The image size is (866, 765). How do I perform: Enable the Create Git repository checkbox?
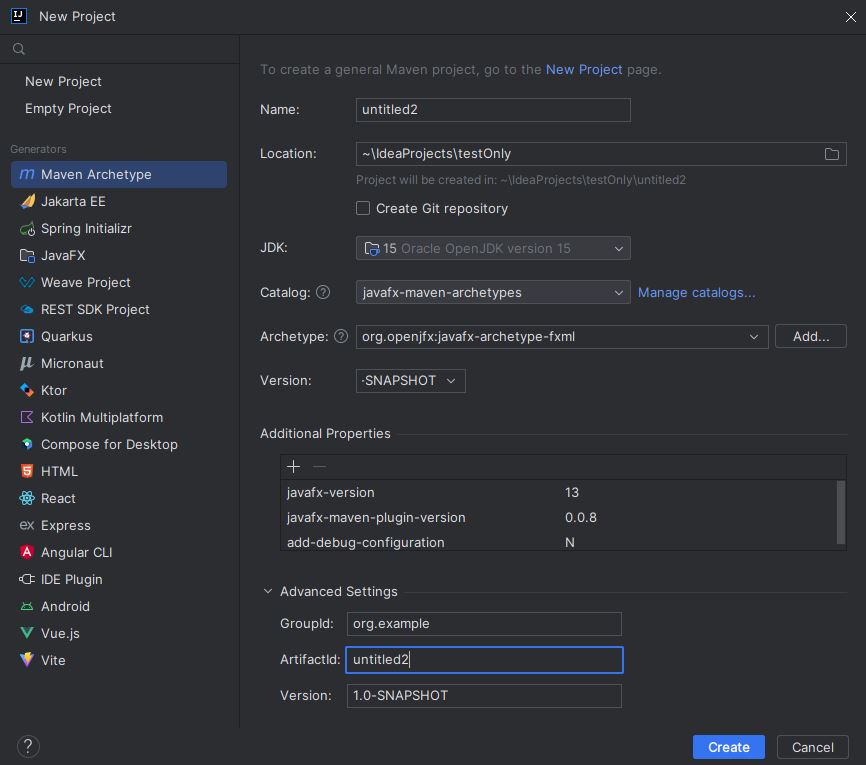(363, 208)
